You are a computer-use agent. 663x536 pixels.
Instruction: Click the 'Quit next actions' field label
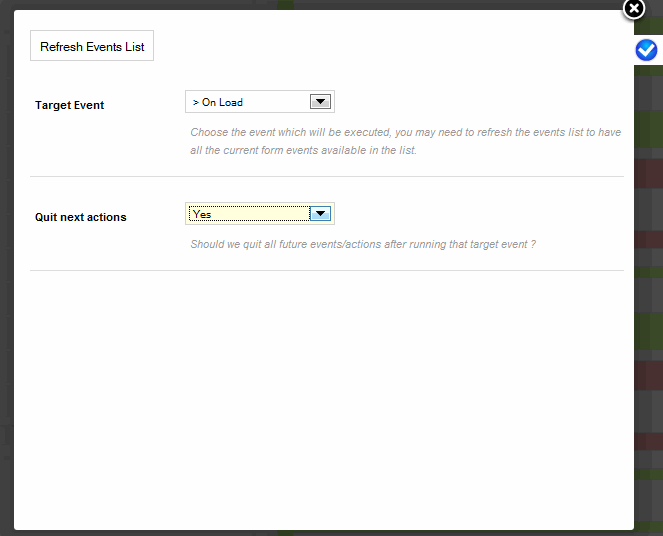coord(80,217)
